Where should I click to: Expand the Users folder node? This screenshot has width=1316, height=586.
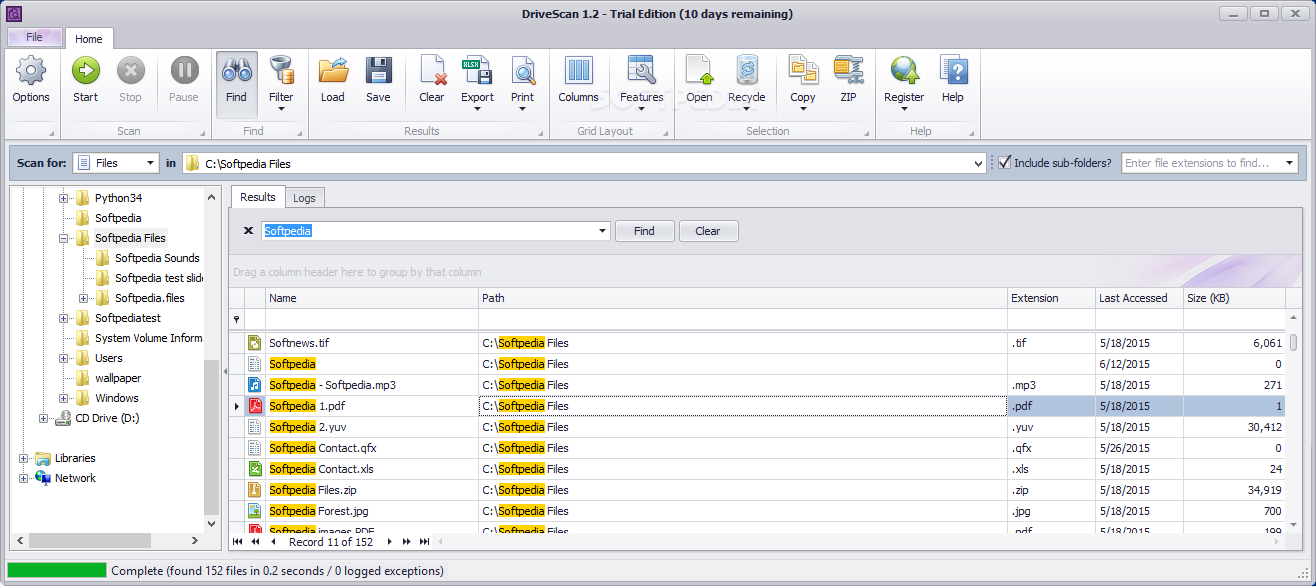point(63,358)
